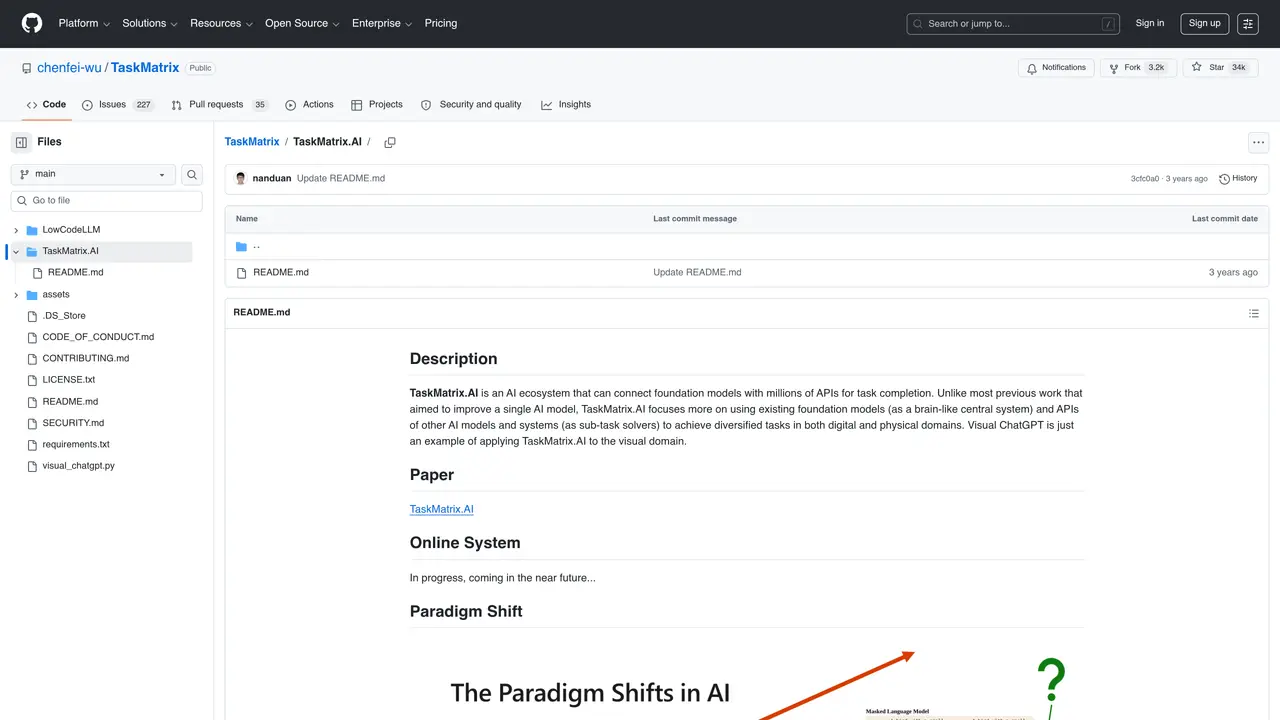1280x720 pixels.
Task: Open nanduan author avatar
Action: [241, 178]
